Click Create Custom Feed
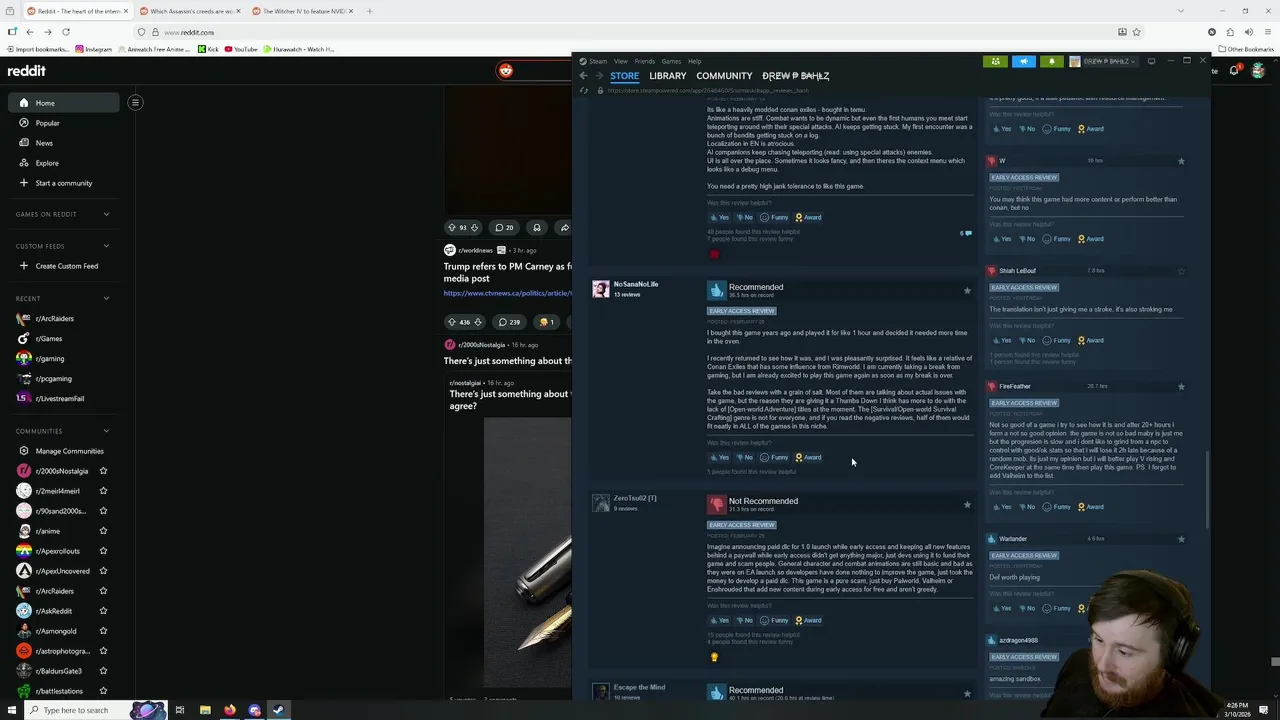This screenshot has width=1280, height=720. [64, 266]
